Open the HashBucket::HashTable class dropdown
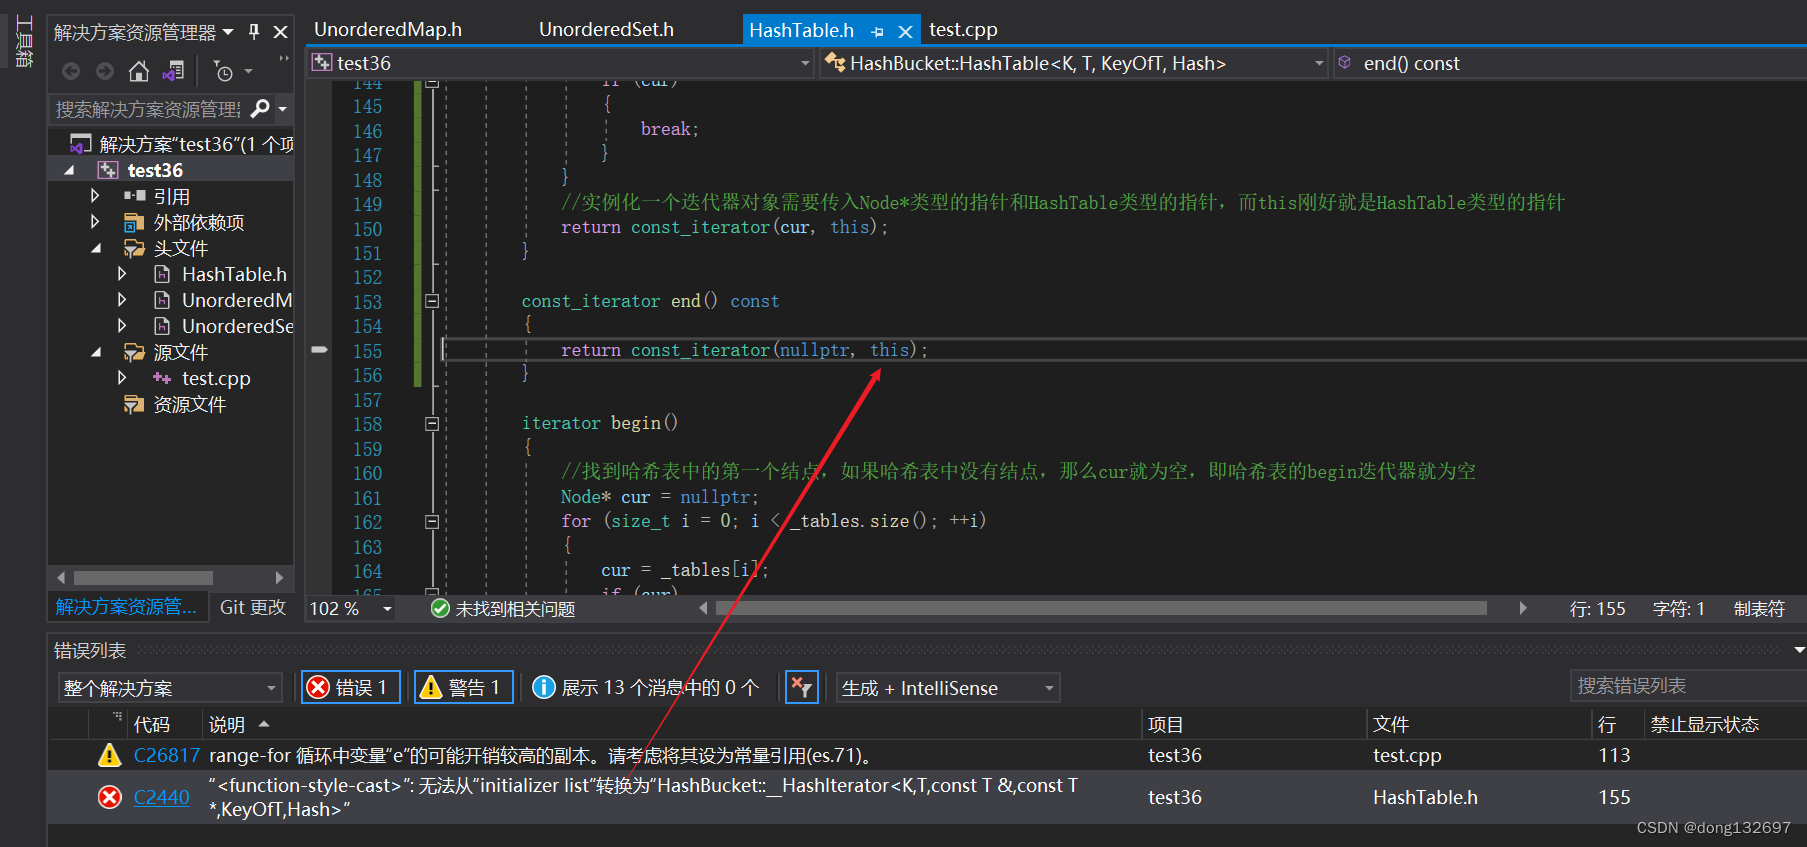Viewport: 1807px width, 847px height. (1319, 63)
